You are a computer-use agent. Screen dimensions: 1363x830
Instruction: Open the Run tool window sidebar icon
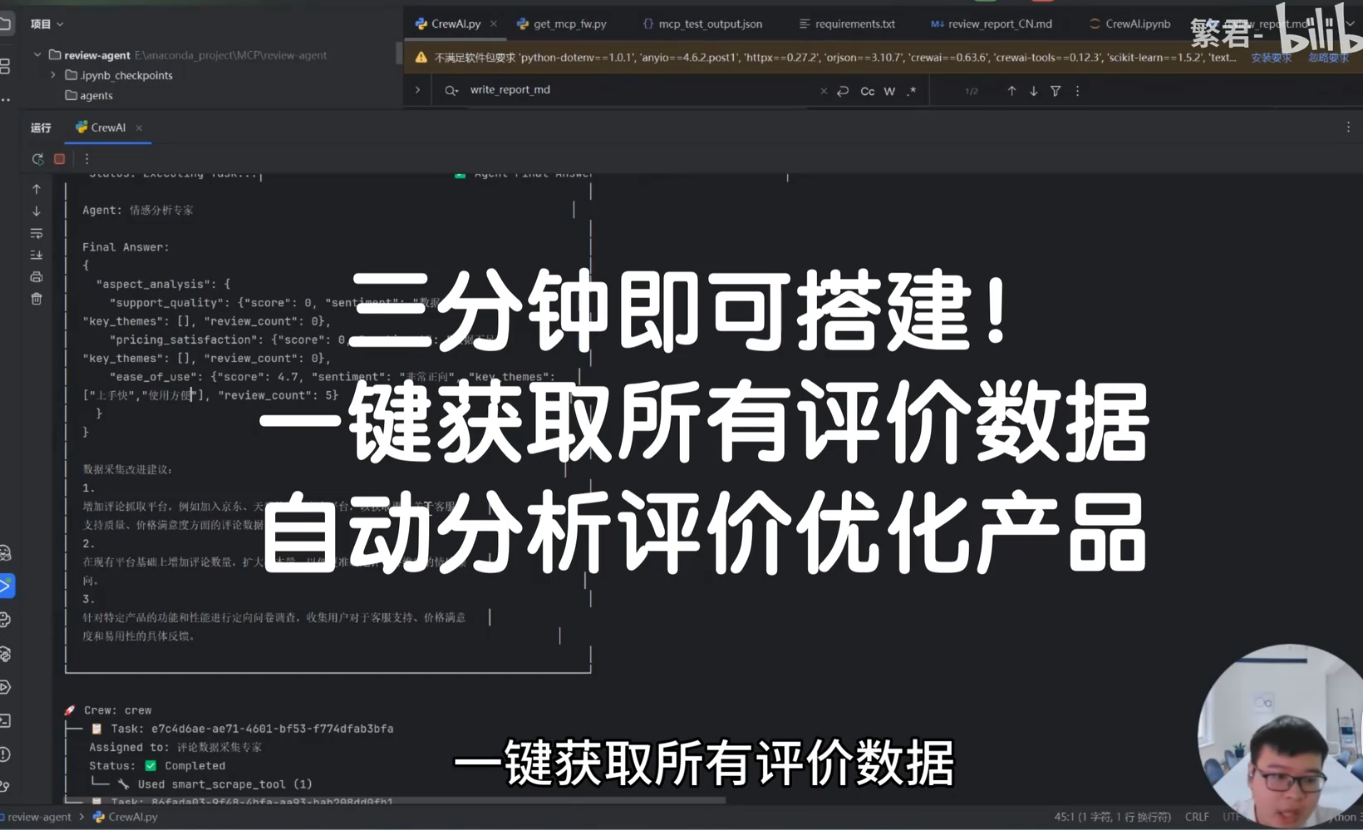click(x=6, y=586)
